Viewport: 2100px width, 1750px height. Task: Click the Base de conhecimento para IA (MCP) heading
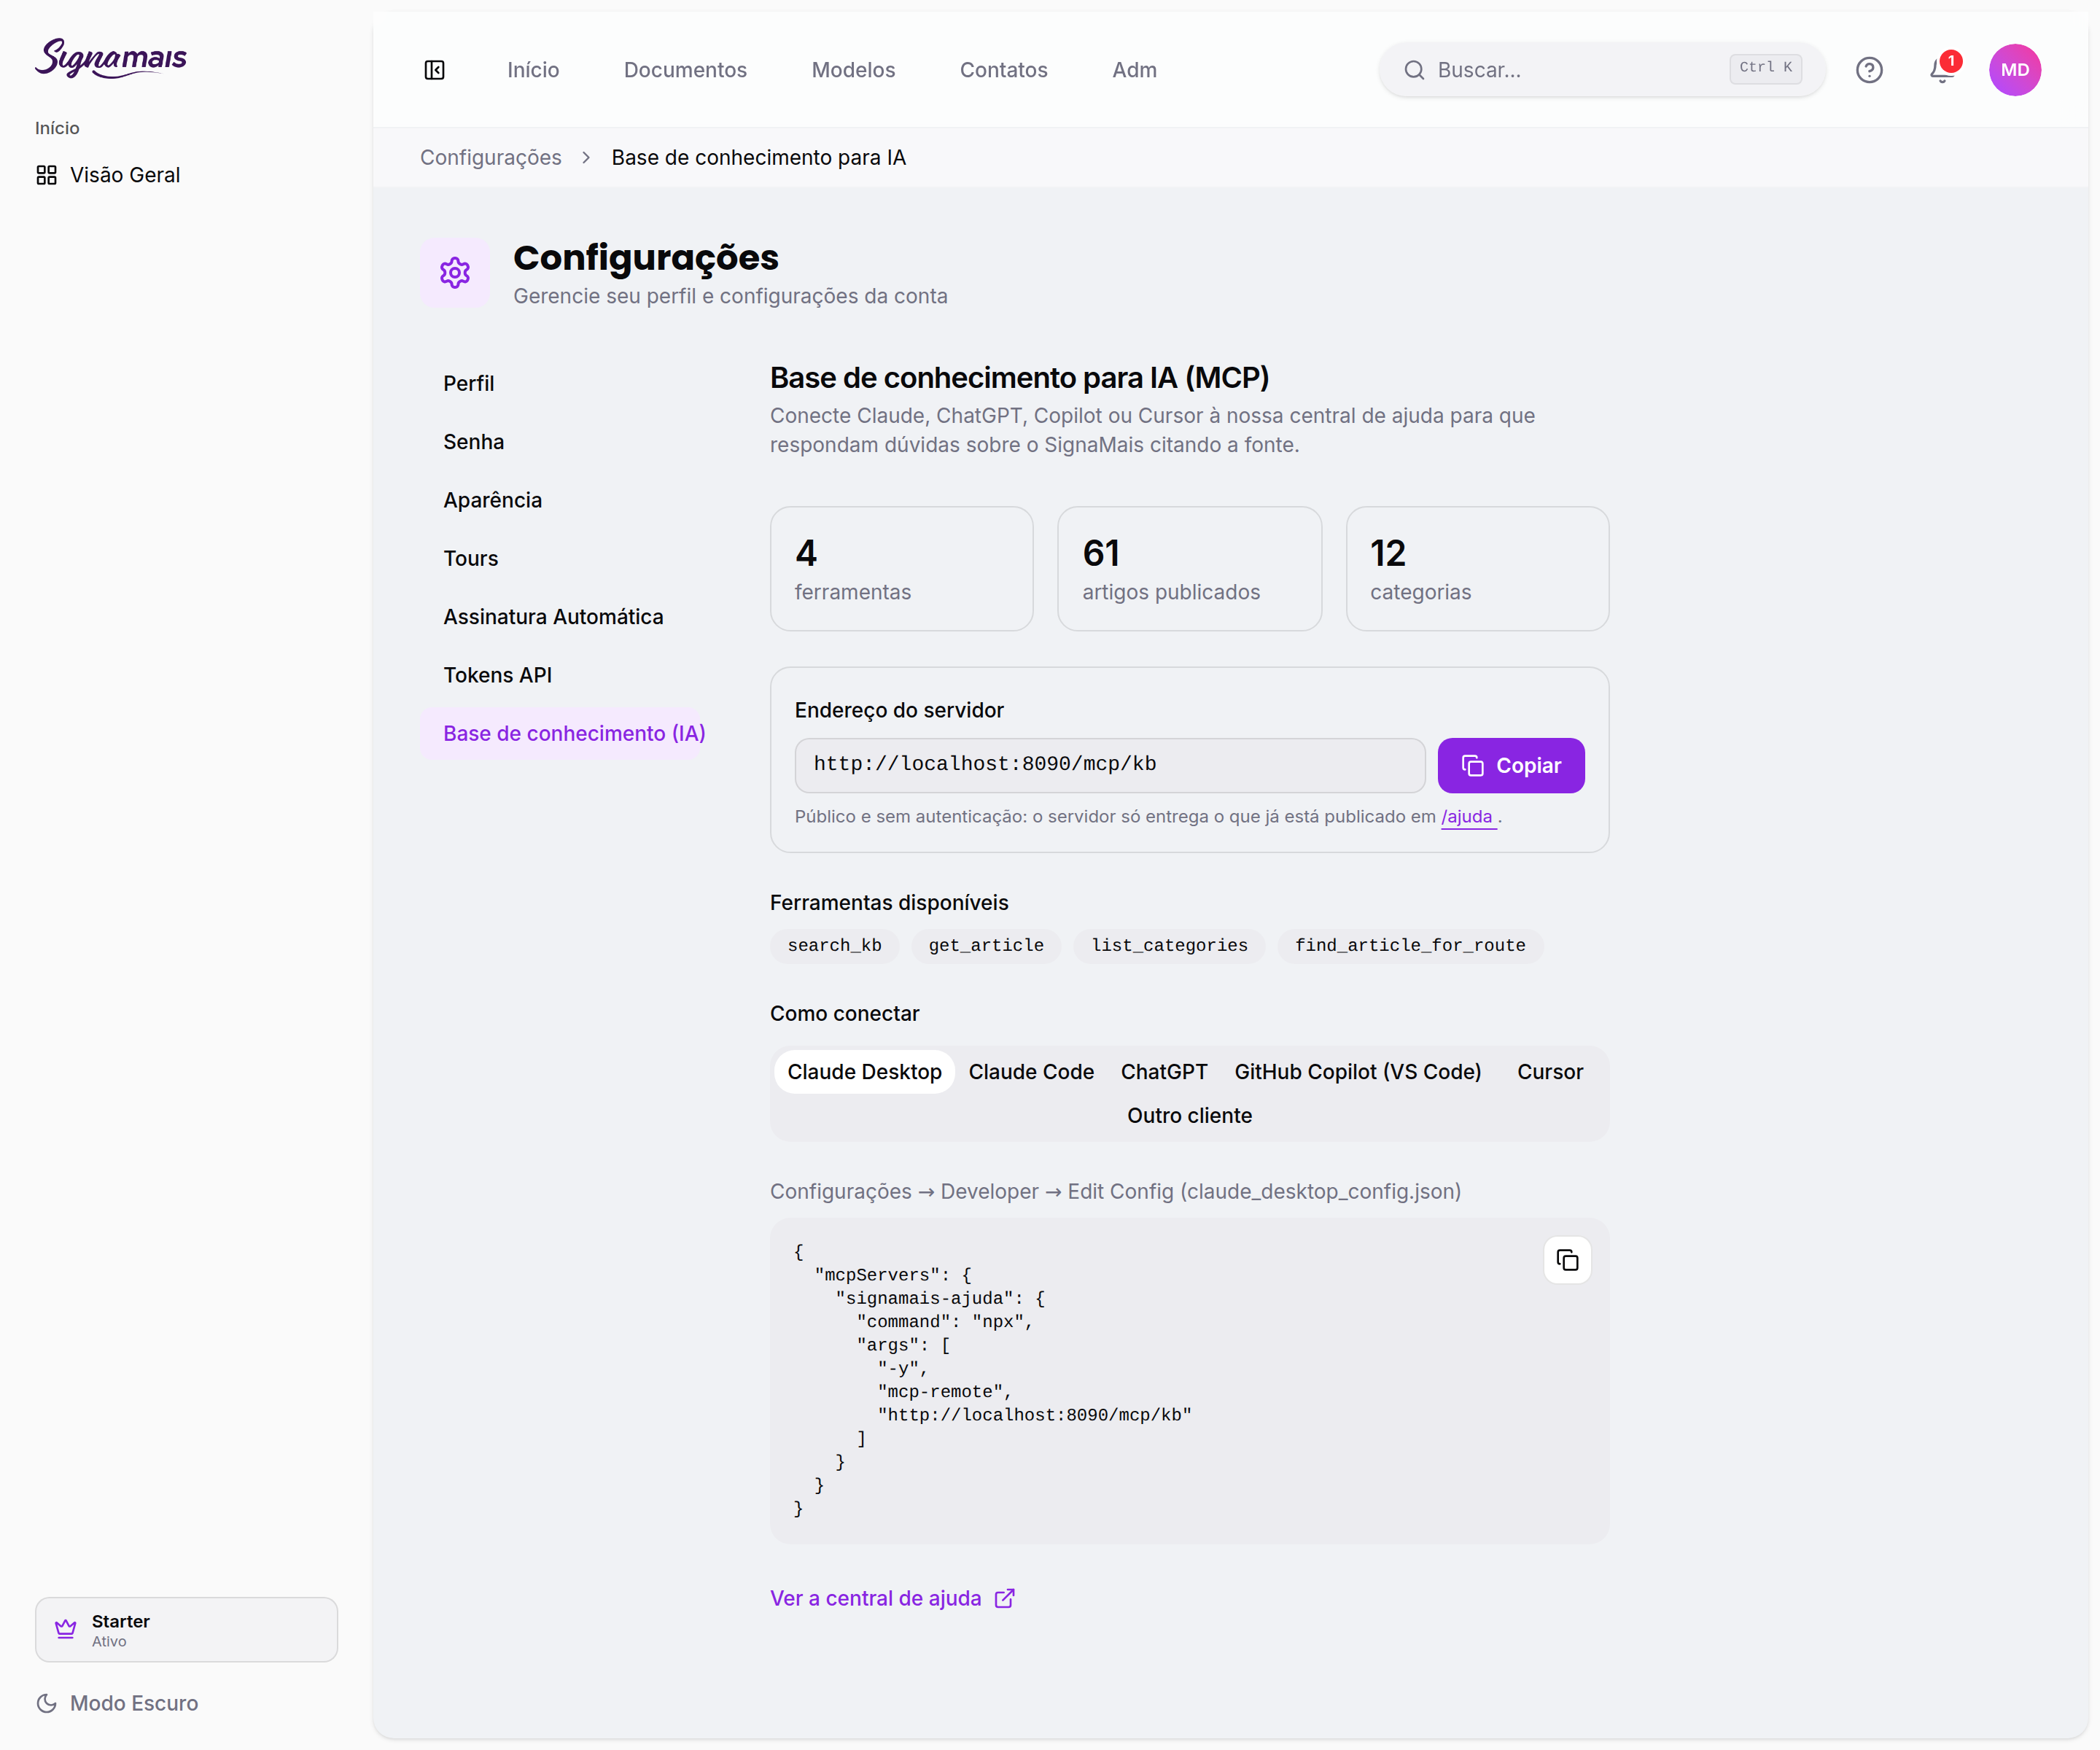(1019, 378)
